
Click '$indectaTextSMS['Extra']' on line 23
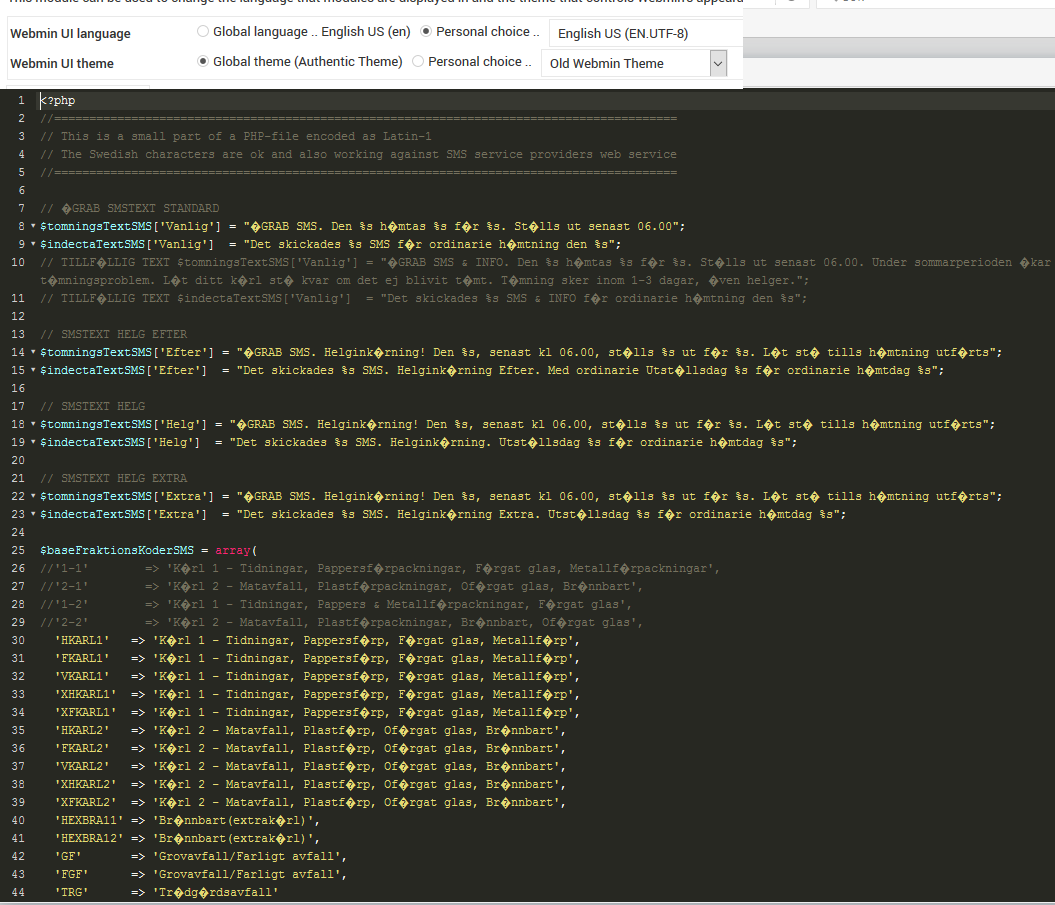[124, 514]
